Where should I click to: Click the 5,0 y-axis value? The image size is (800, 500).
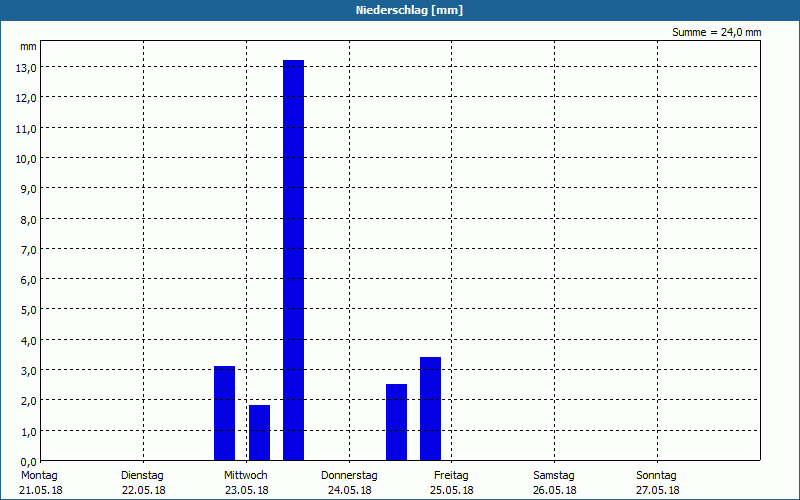tap(28, 310)
